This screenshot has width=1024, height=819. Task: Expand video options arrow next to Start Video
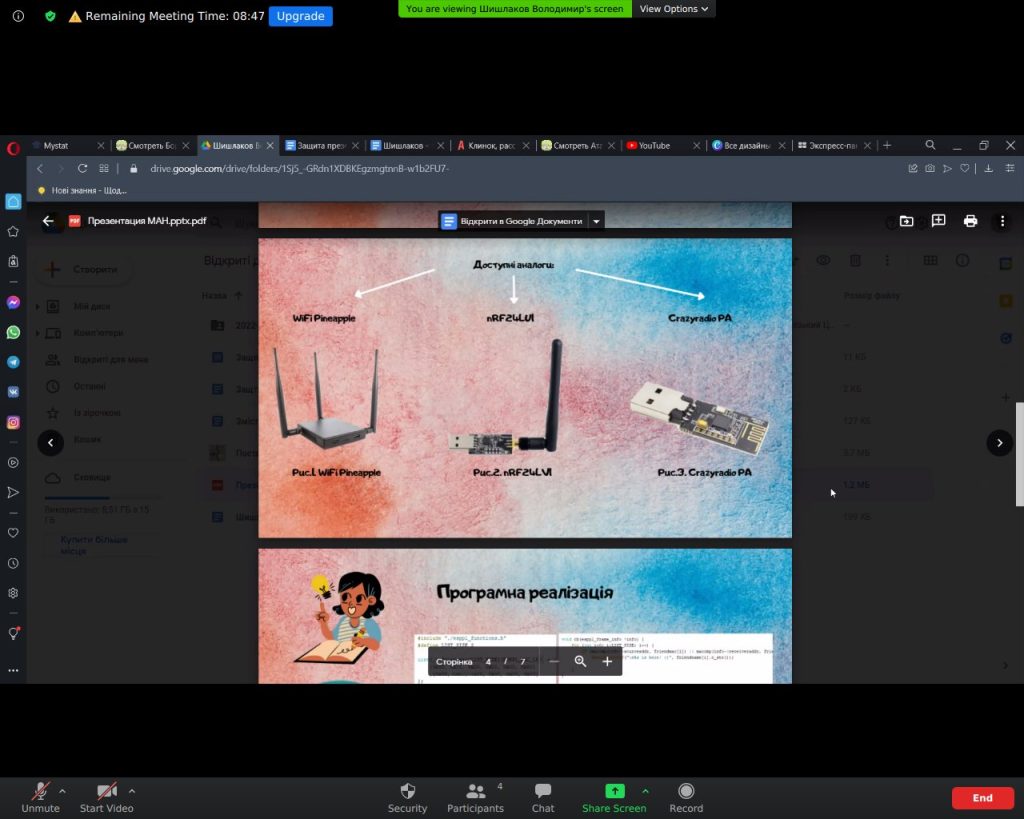tap(132, 791)
